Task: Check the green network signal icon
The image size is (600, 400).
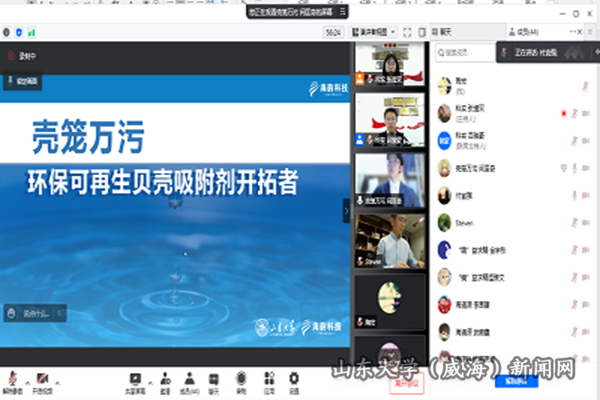Action: click(x=31, y=33)
